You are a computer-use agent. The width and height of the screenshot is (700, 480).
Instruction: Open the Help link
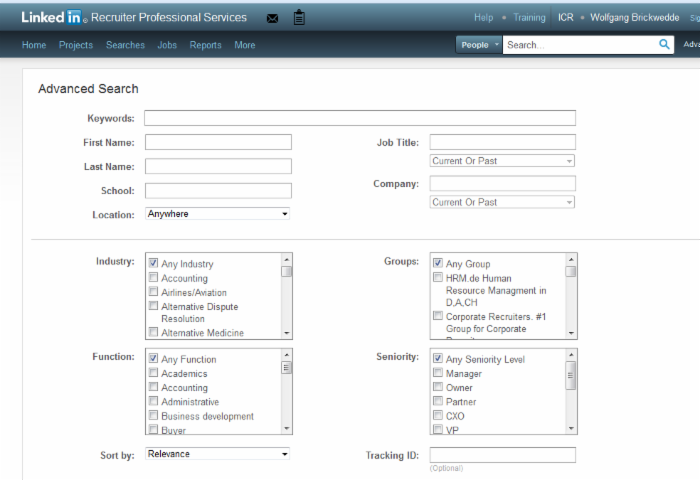pos(483,17)
